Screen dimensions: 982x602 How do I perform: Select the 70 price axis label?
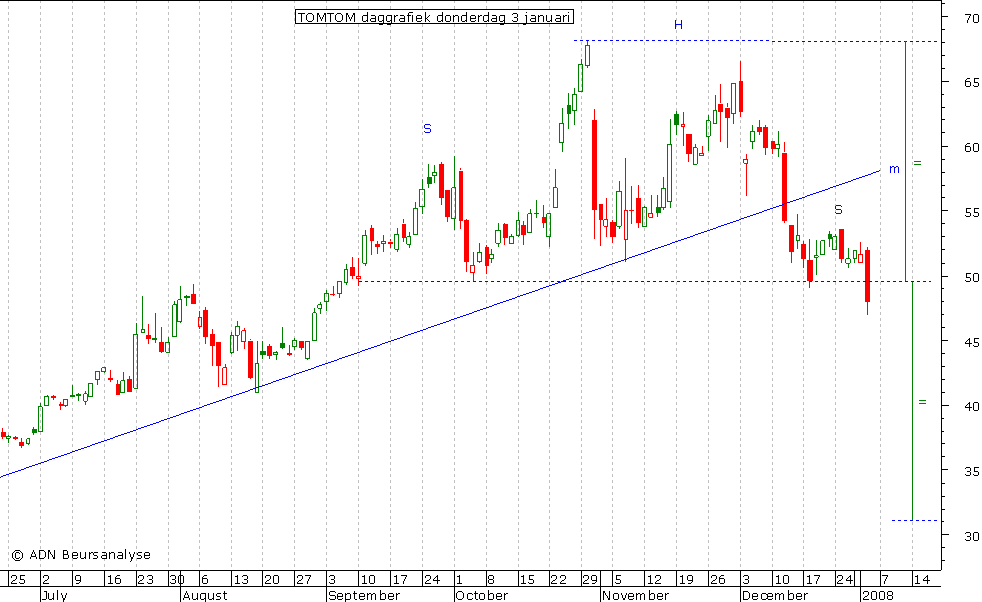971,18
